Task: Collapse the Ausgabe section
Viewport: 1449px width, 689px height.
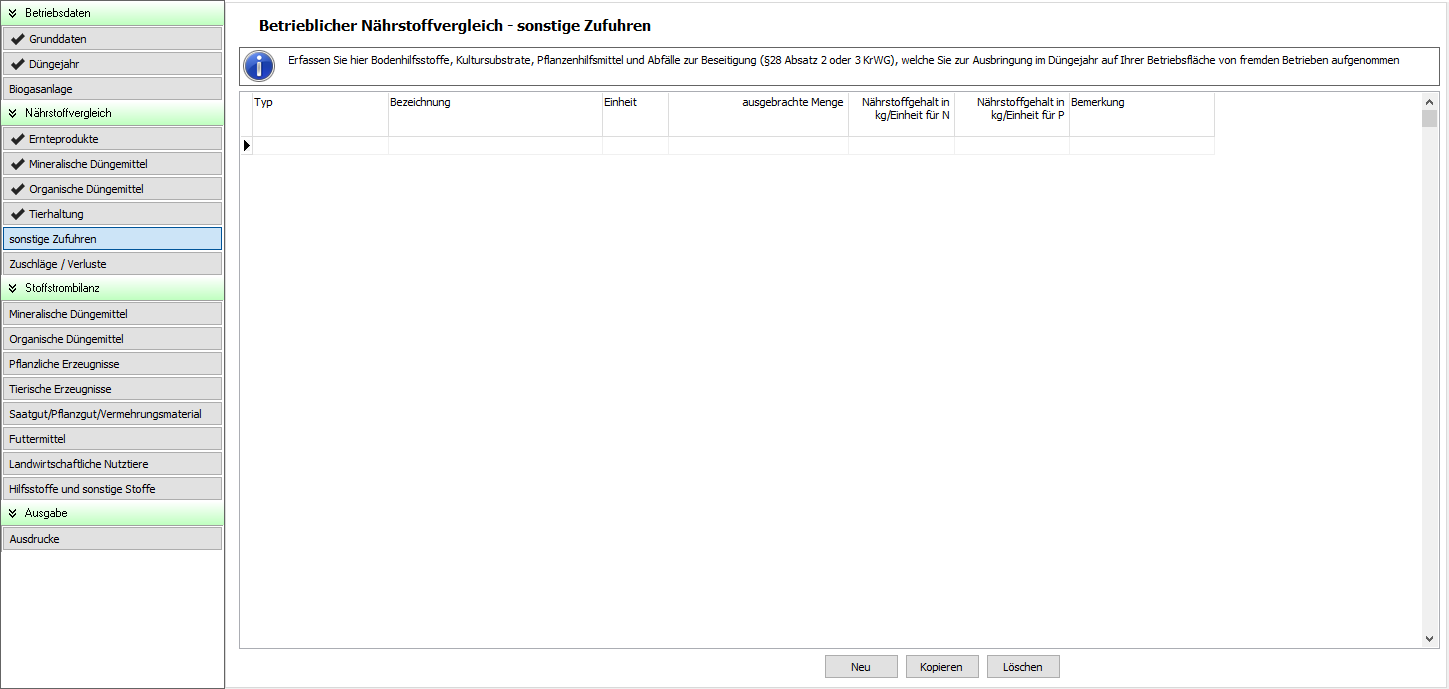Action: 12,513
